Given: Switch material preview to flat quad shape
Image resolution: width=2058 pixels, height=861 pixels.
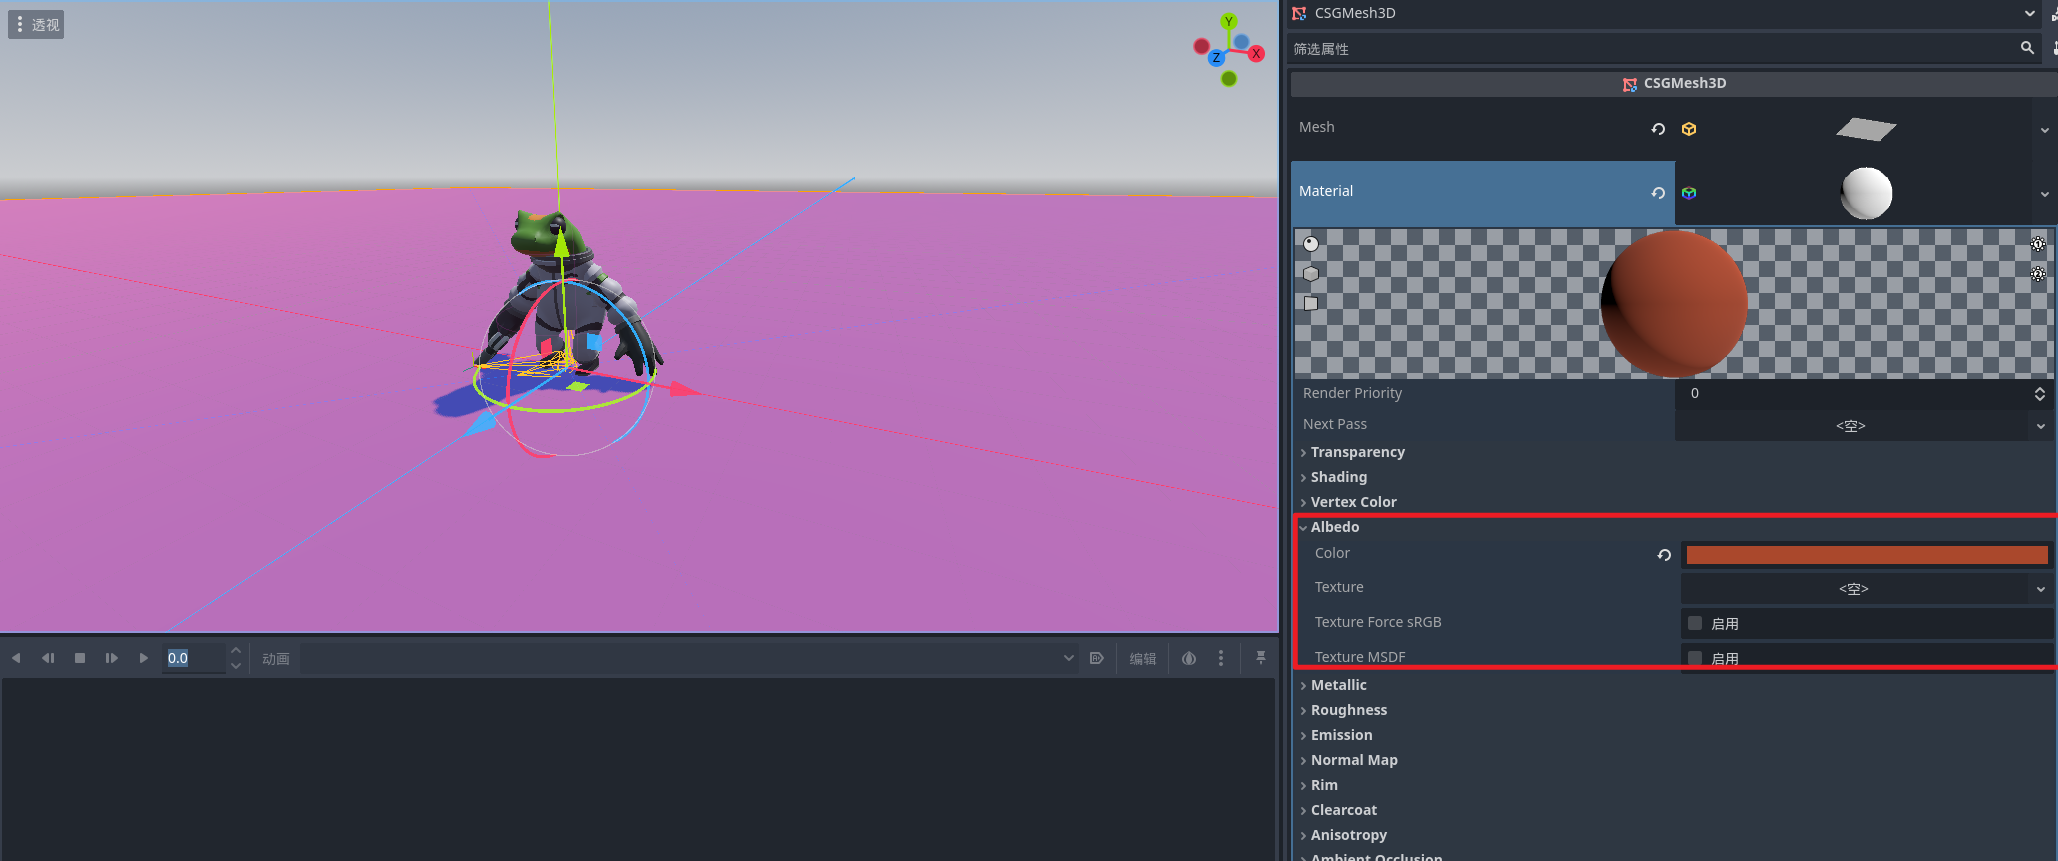Looking at the screenshot, I should pyautogui.click(x=1311, y=303).
